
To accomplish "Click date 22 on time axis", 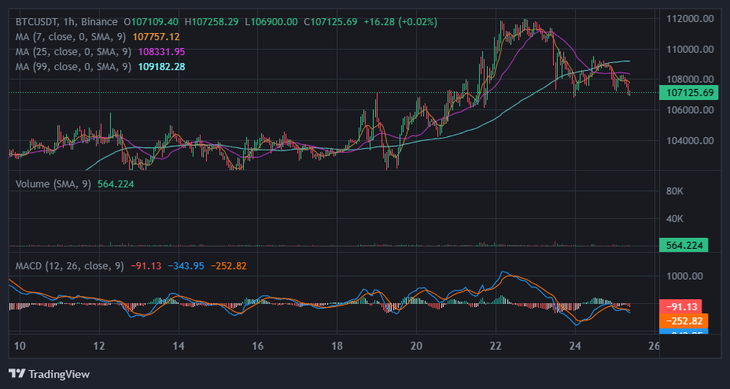I will pos(496,346).
